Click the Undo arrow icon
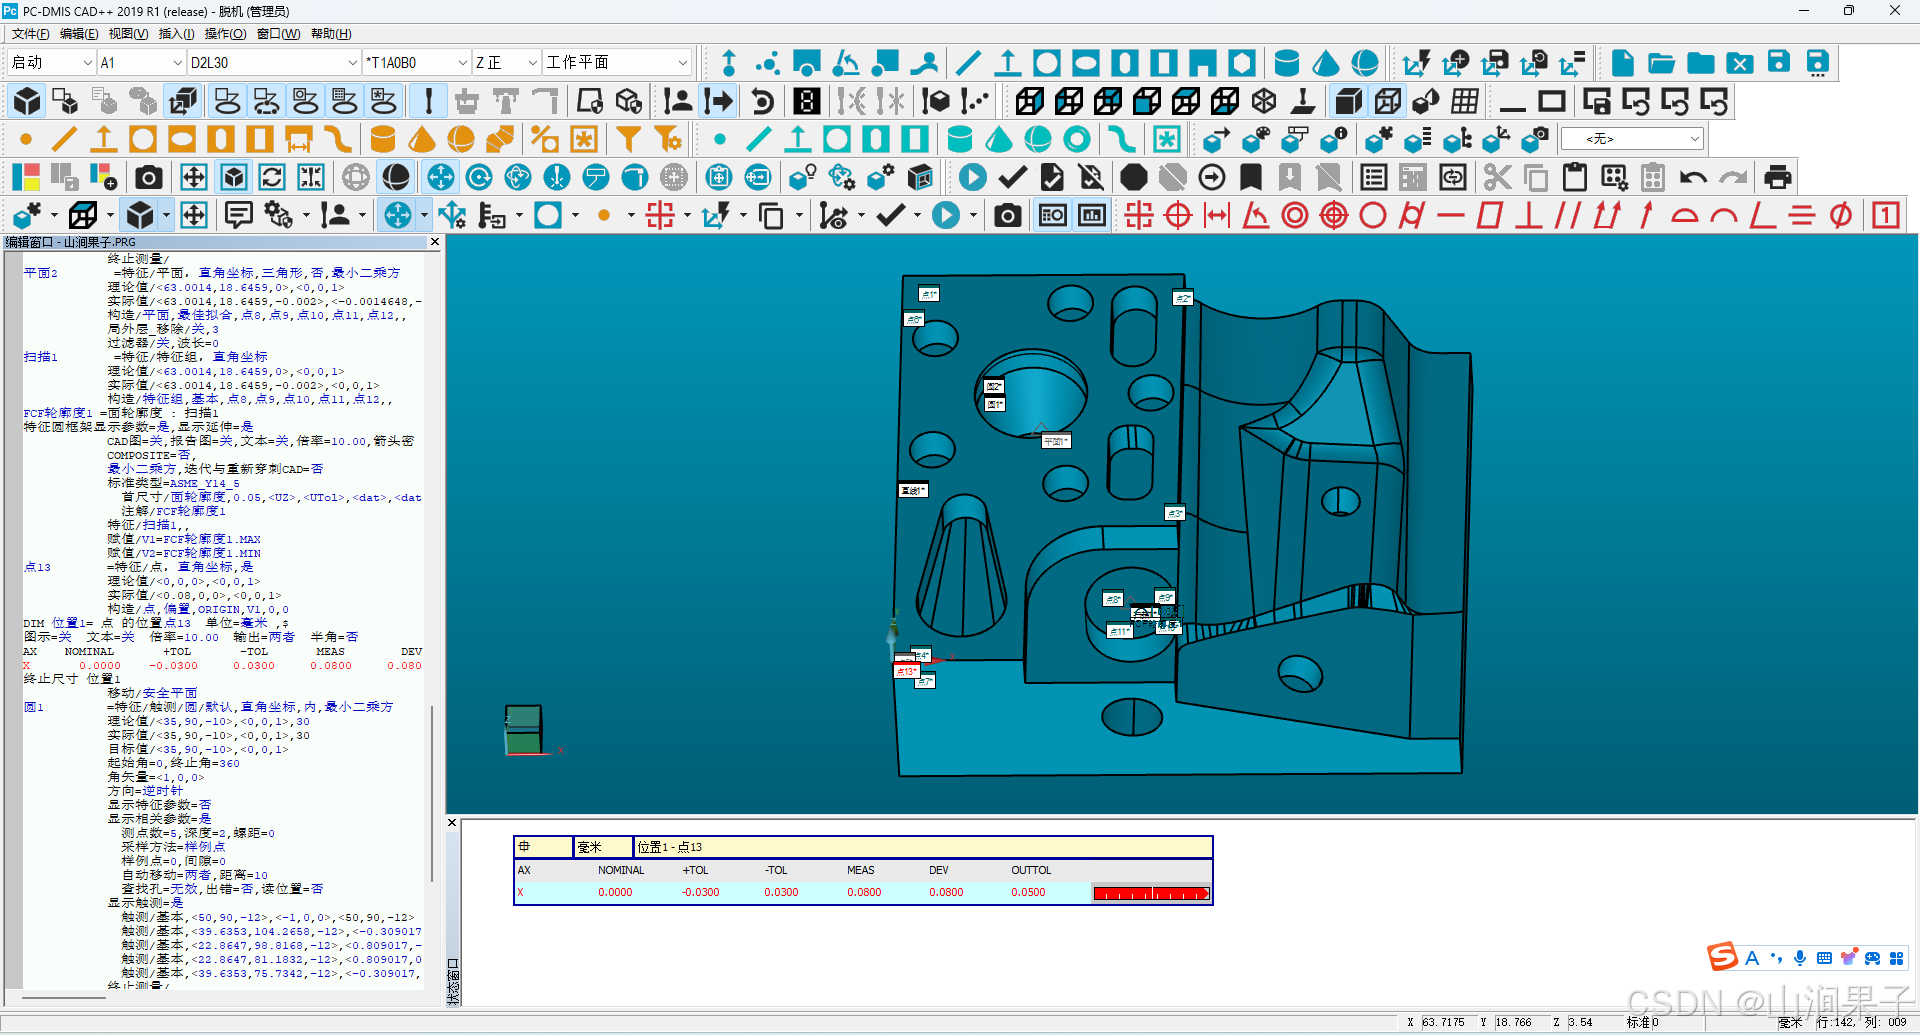 tap(1693, 178)
